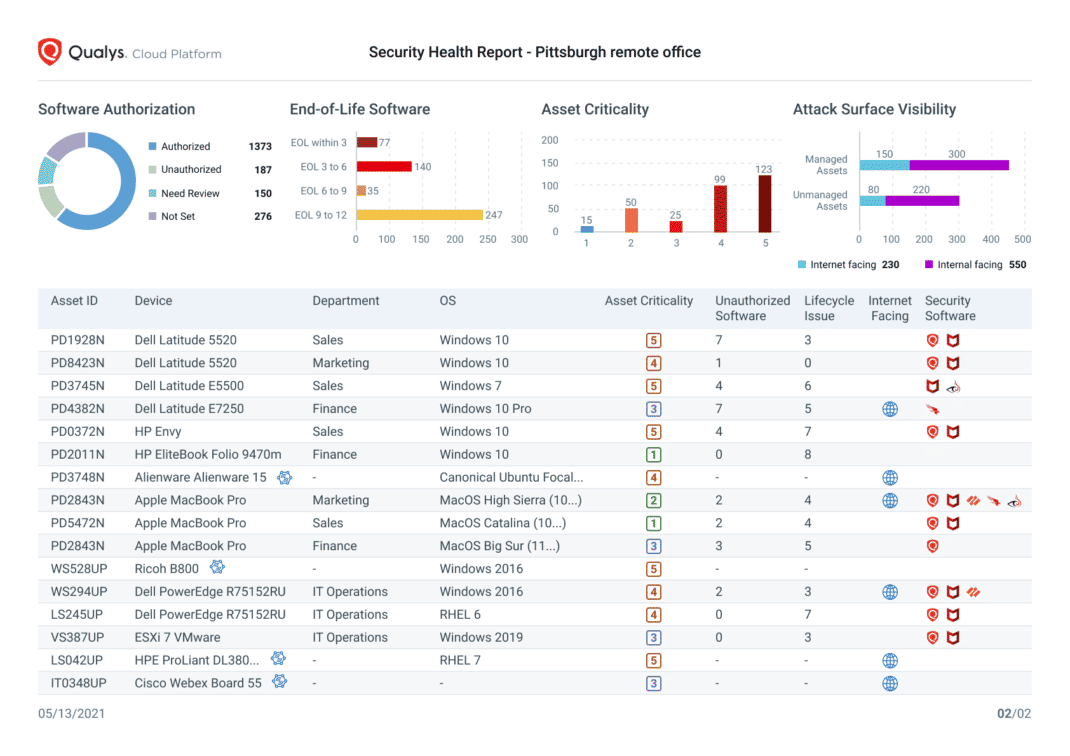Click the "Lifecycle Issue" column header
This screenshot has width=1070, height=756.
point(829,308)
